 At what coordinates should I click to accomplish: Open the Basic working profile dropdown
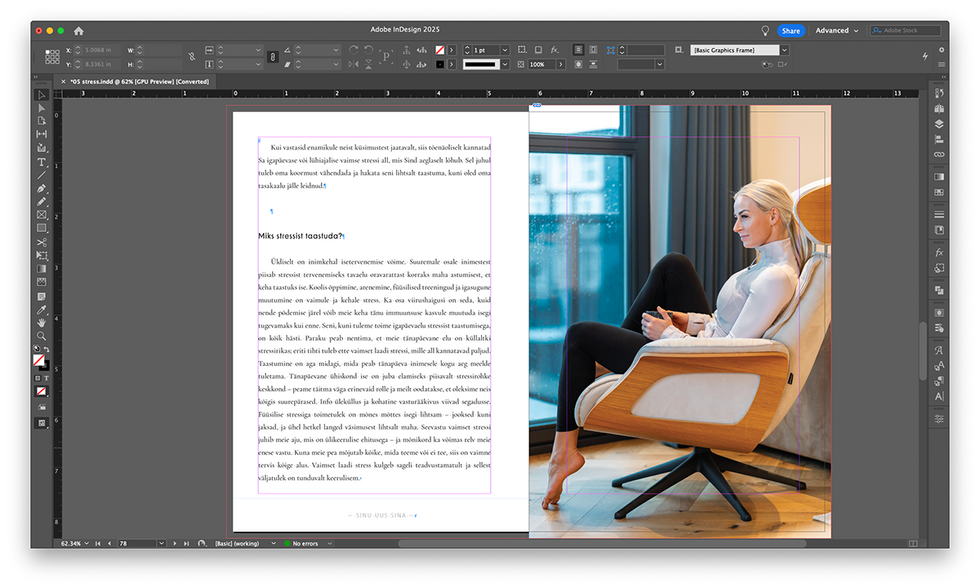[x=273, y=544]
